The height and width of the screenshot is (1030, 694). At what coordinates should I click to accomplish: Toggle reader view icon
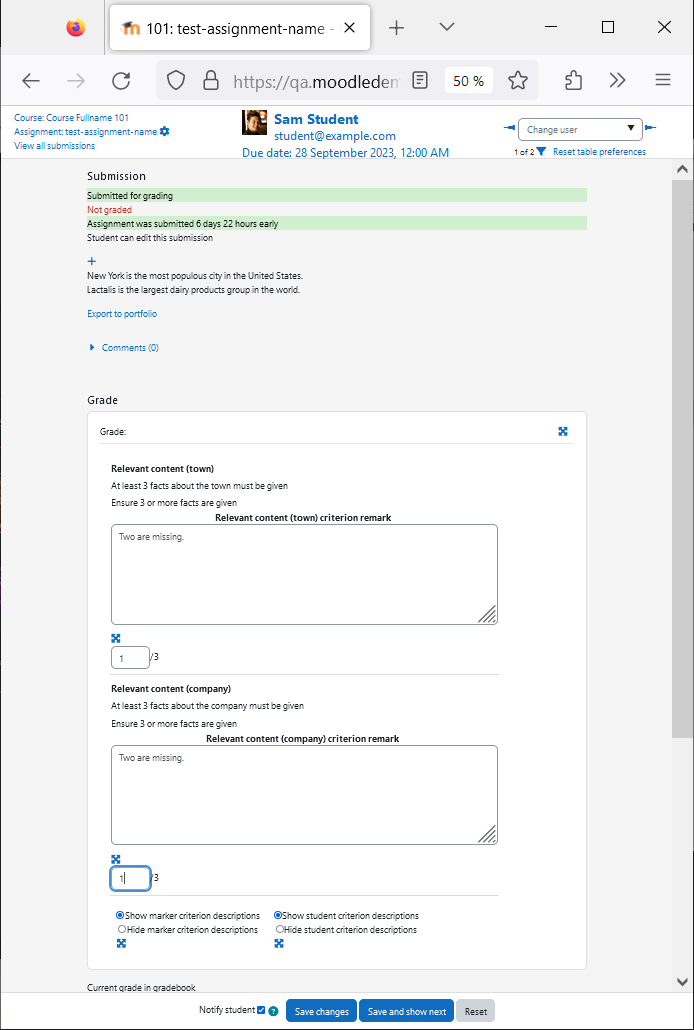click(420, 81)
